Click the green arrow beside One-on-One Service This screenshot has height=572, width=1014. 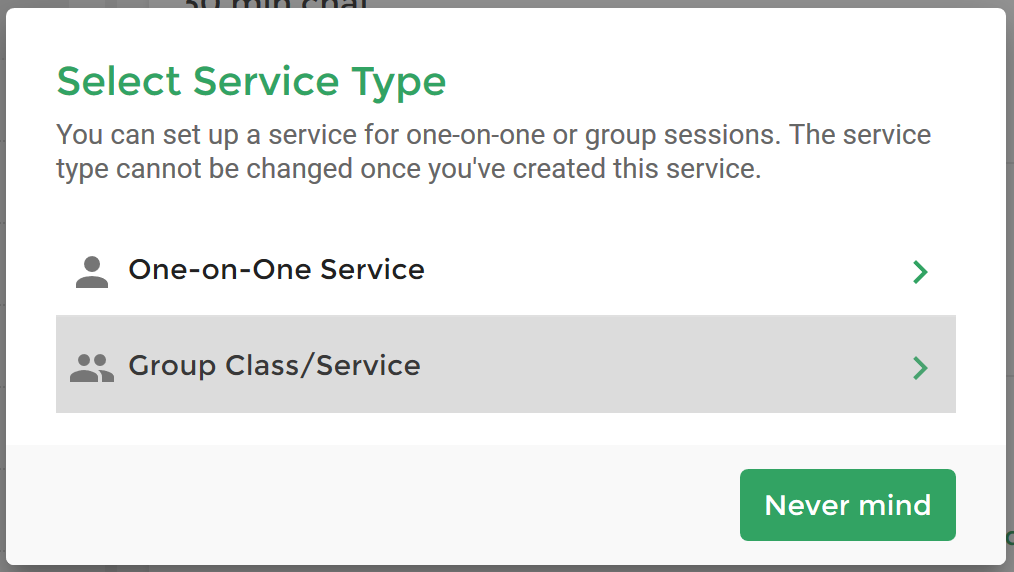pos(920,272)
